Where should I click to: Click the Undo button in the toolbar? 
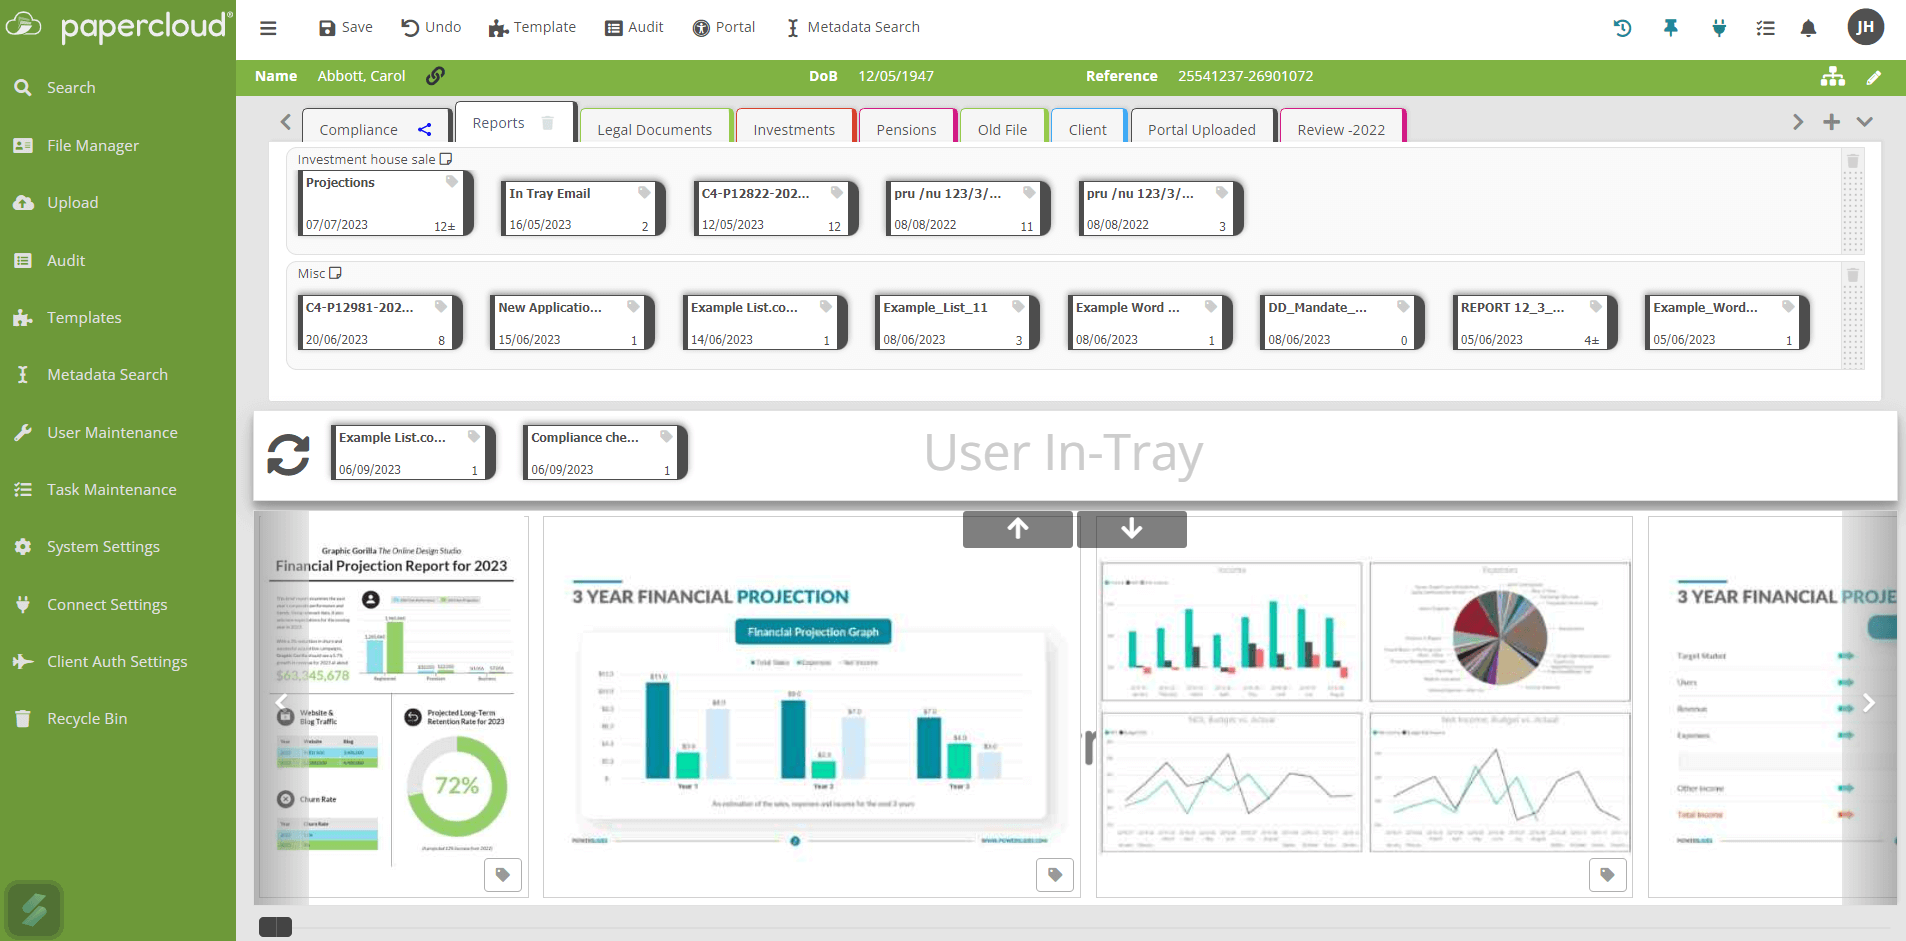(430, 27)
